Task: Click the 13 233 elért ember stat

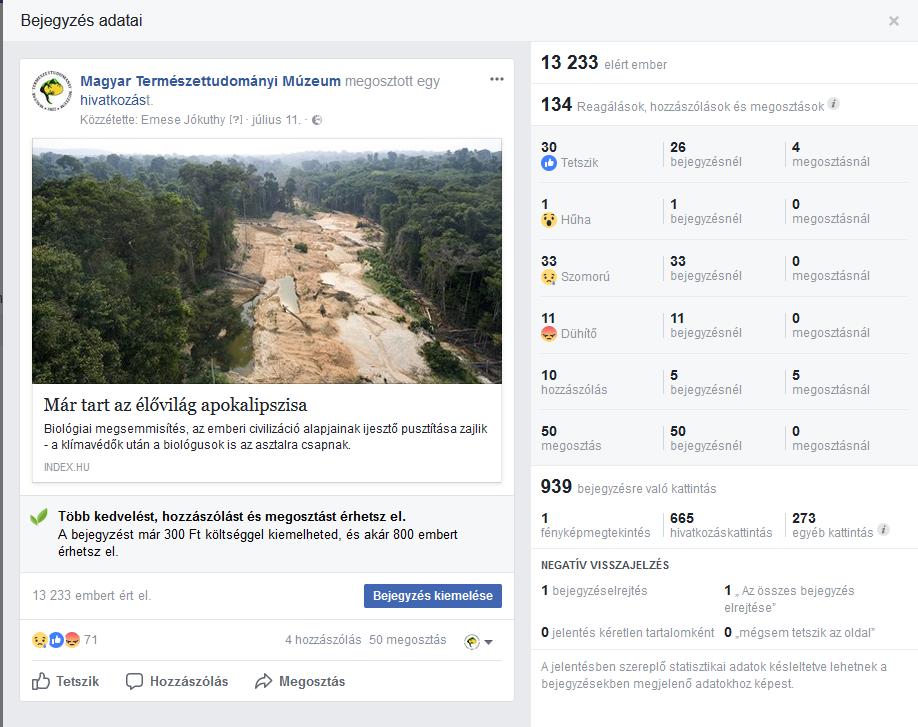Action: click(x=604, y=63)
